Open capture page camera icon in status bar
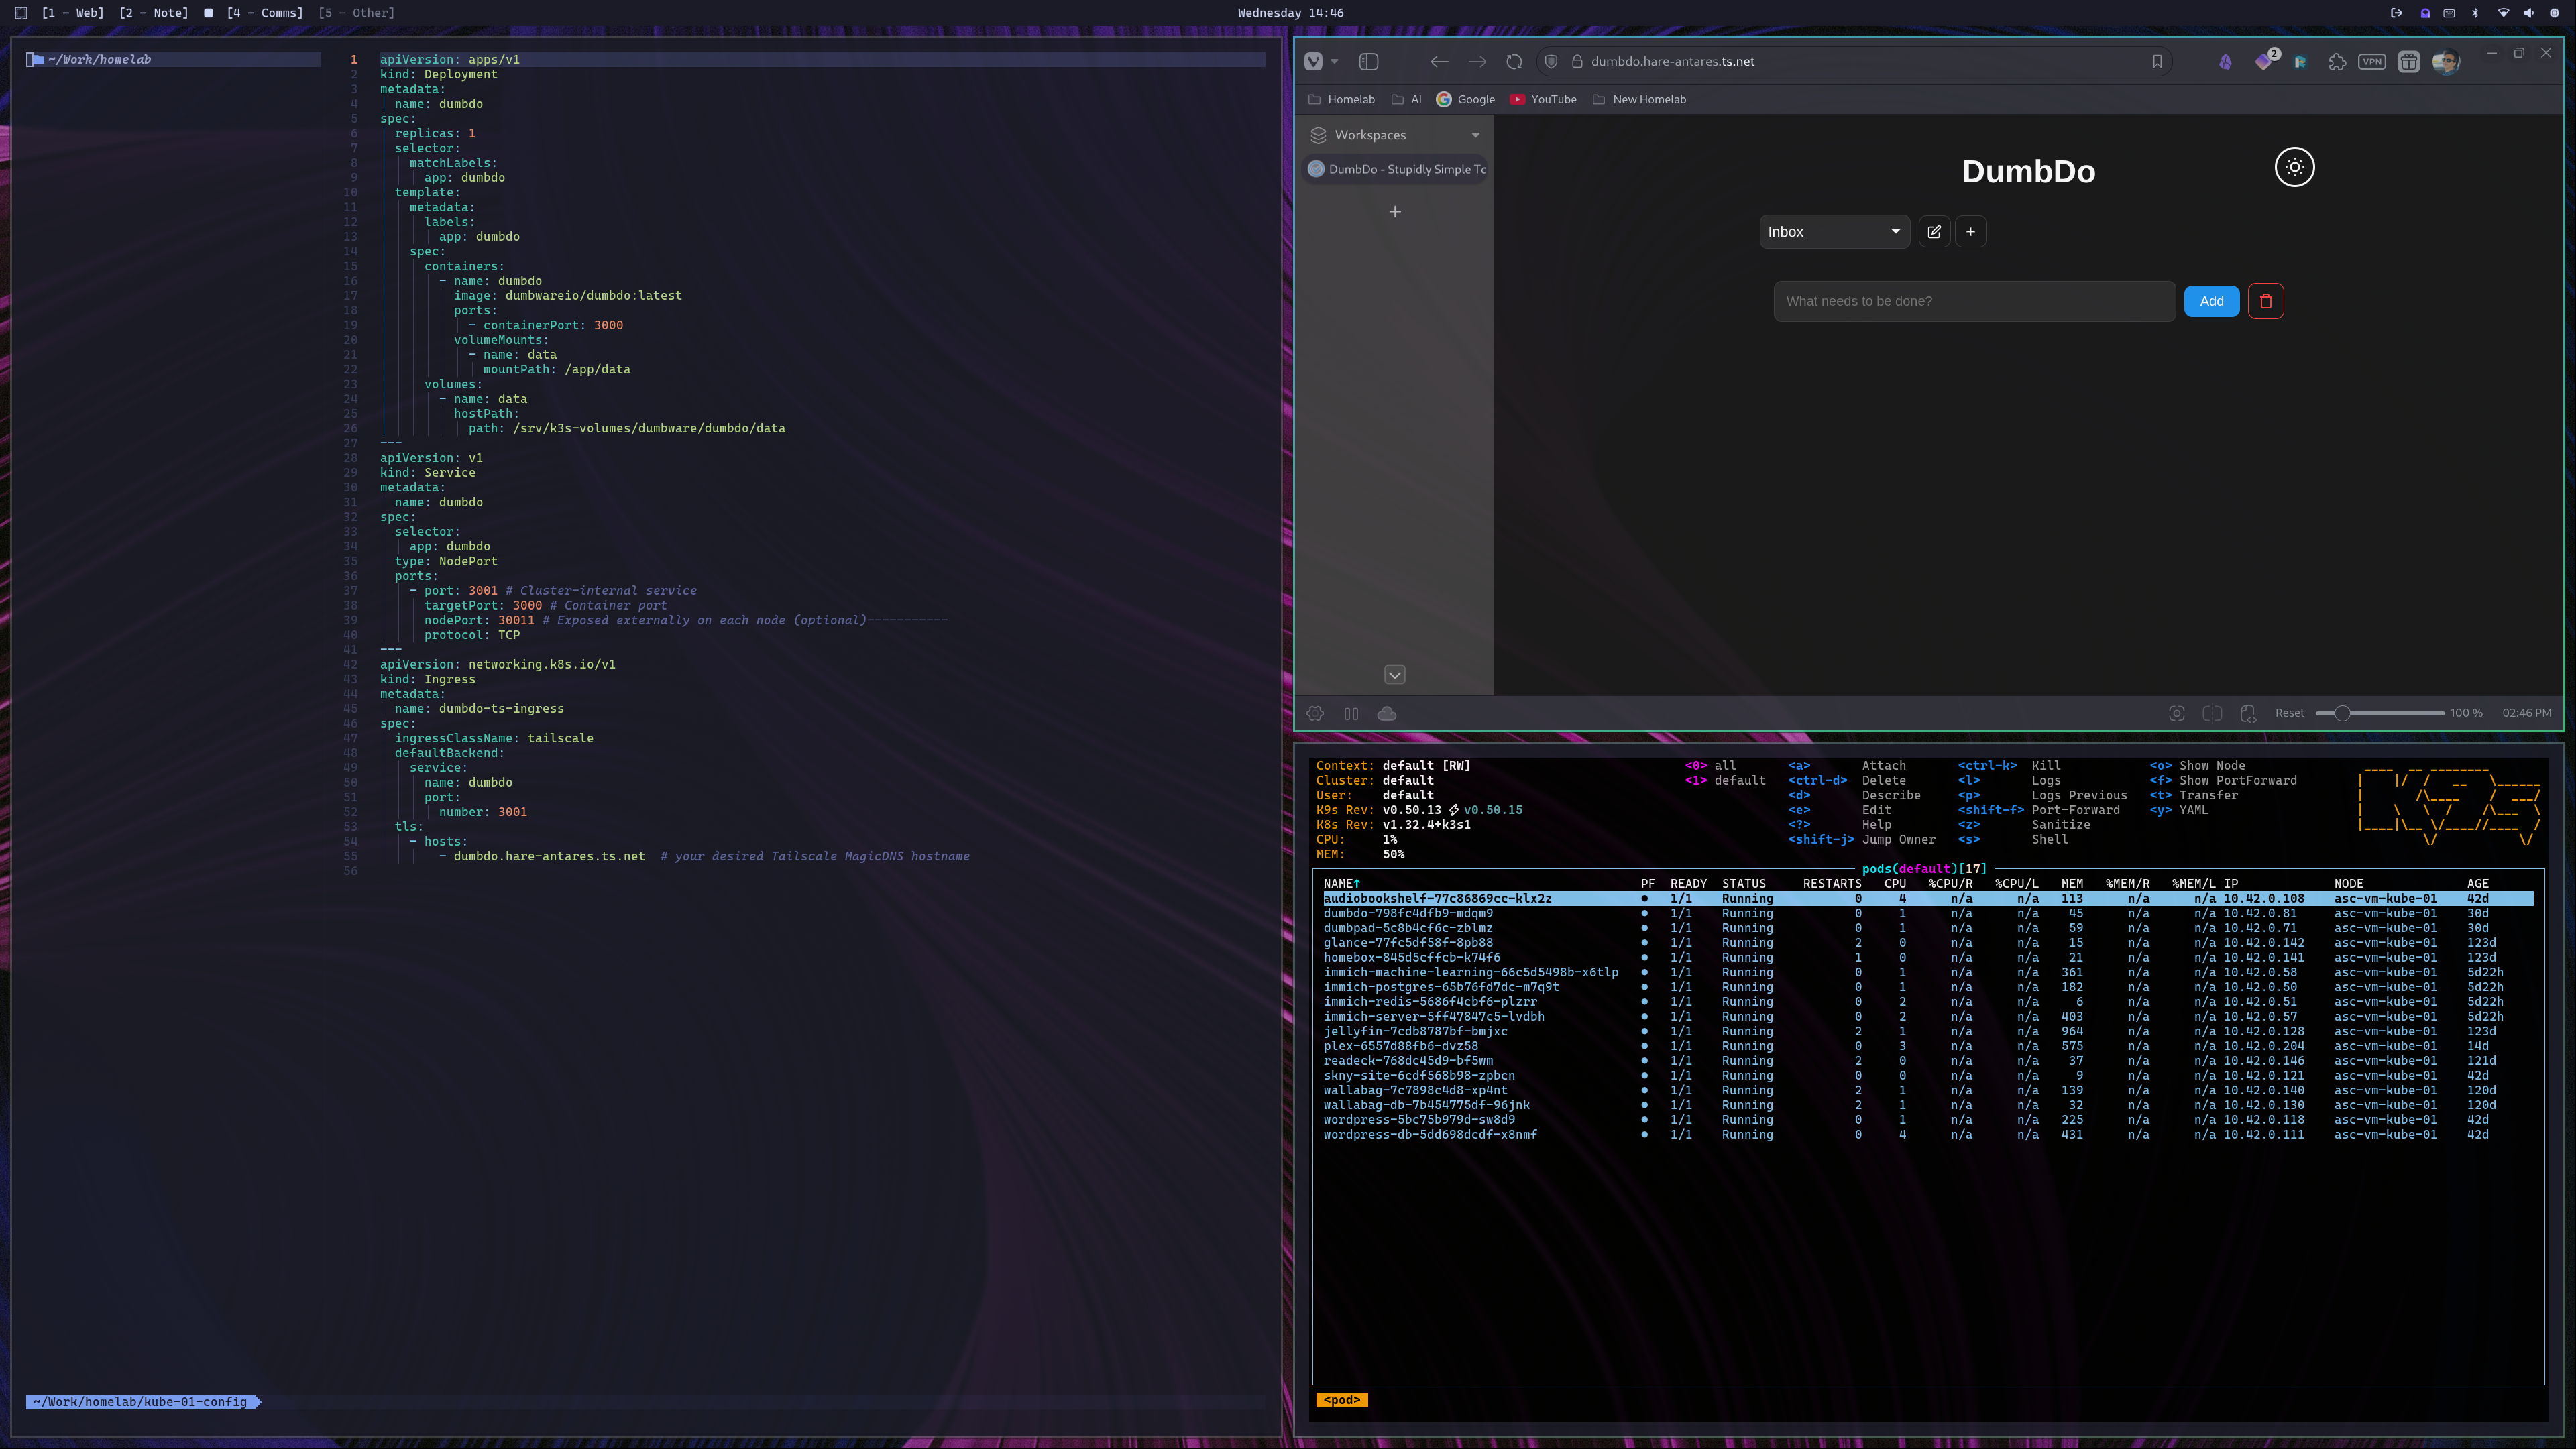Viewport: 2576px width, 1449px height. (2176, 713)
